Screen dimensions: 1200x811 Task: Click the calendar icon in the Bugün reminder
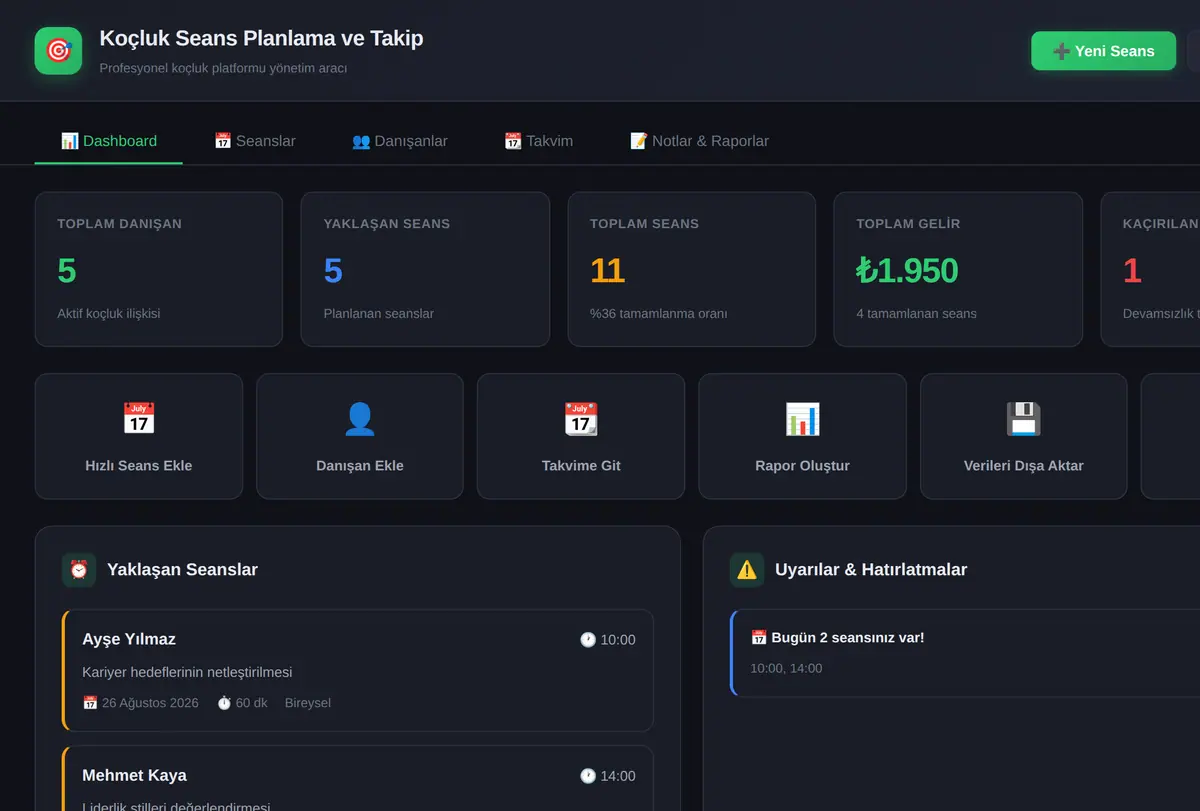coord(759,637)
